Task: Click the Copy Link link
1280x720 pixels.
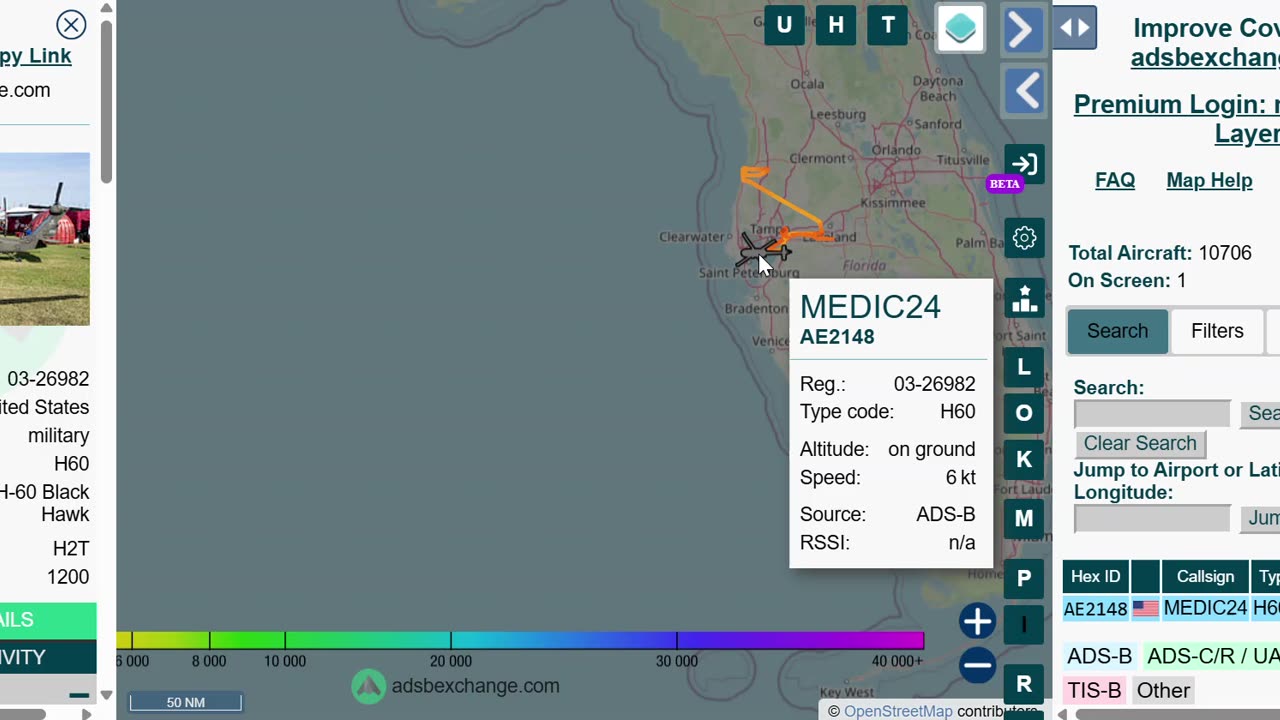Action: click(x=36, y=56)
